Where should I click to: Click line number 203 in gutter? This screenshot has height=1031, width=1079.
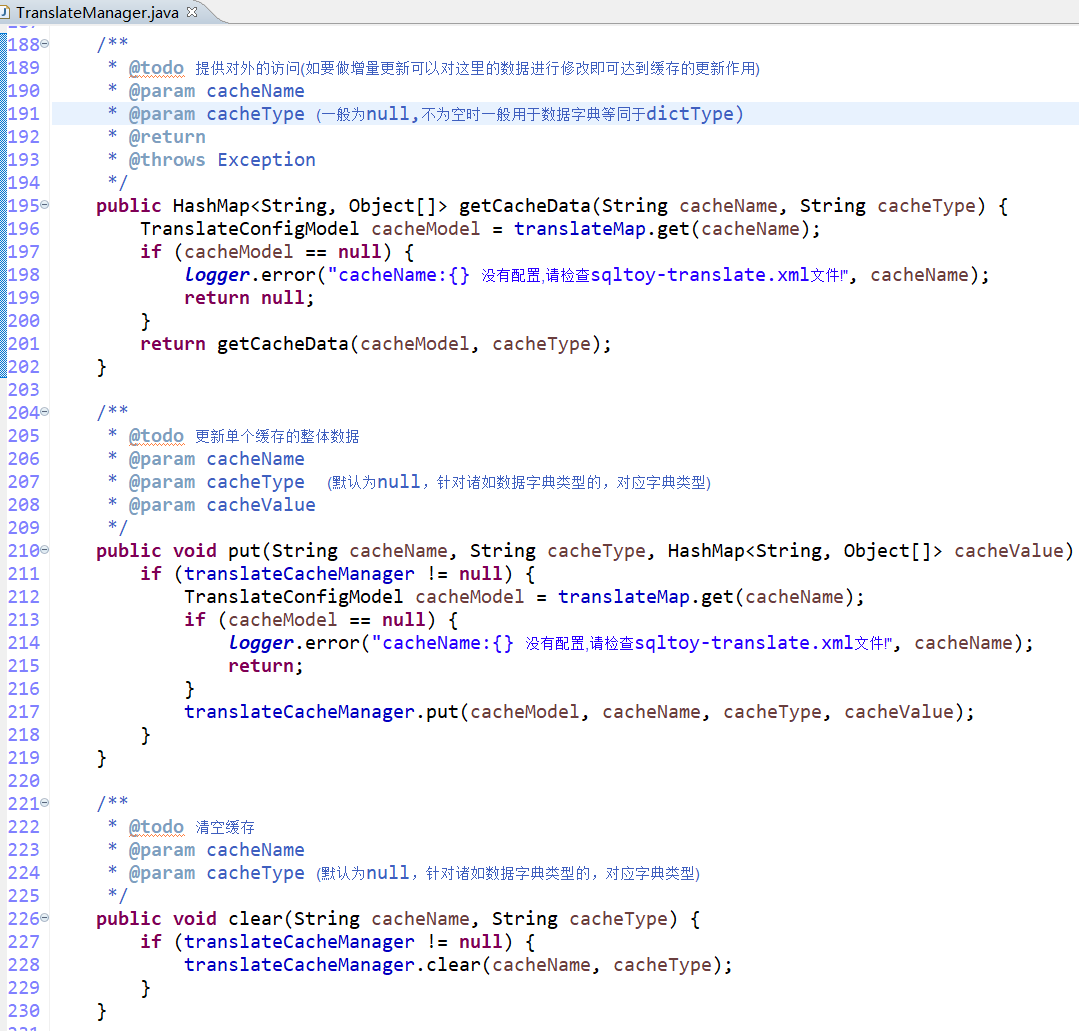tap(23, 390)
